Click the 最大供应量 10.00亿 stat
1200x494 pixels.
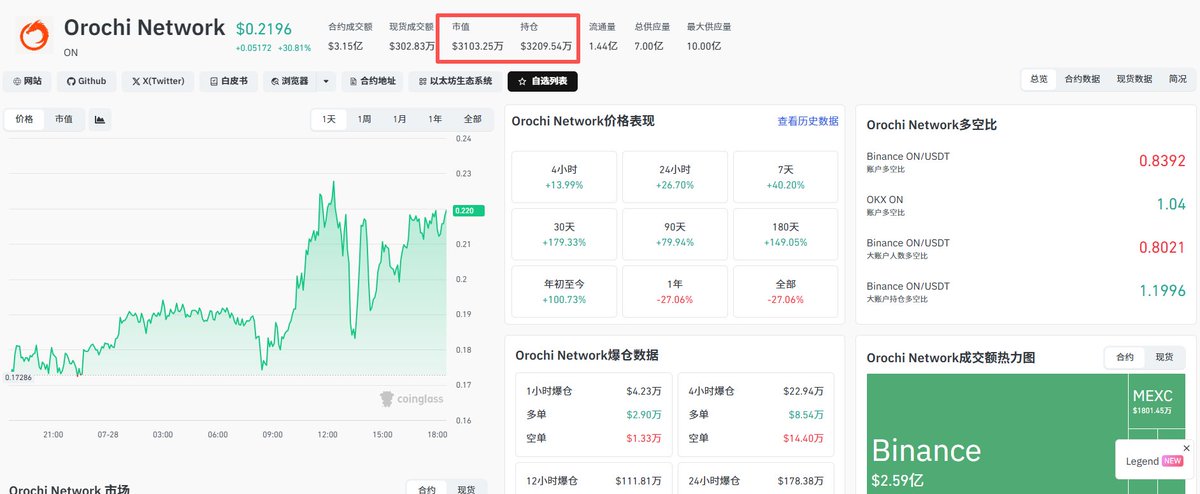pos(708,37)
